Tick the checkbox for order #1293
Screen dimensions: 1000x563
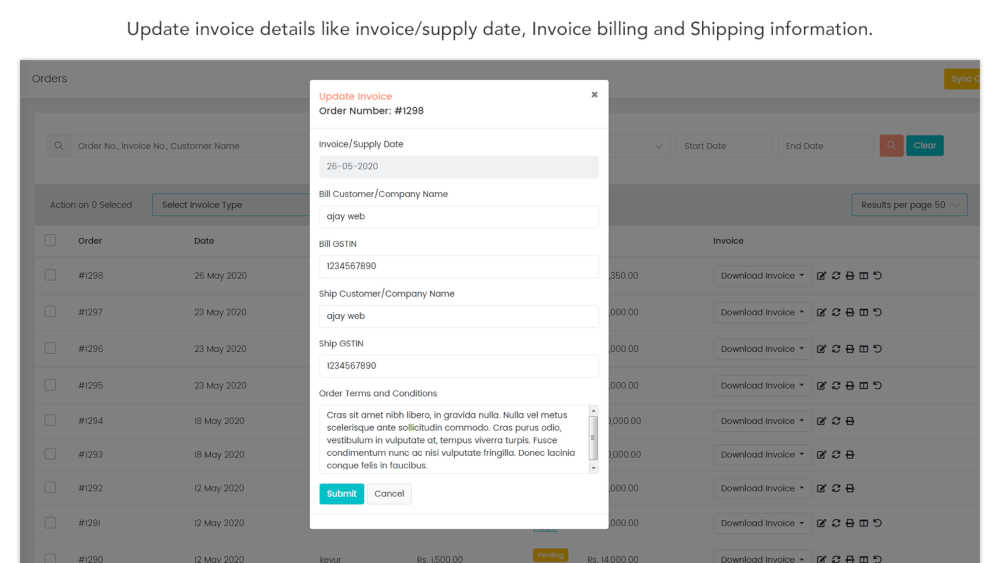coord(50,454)
